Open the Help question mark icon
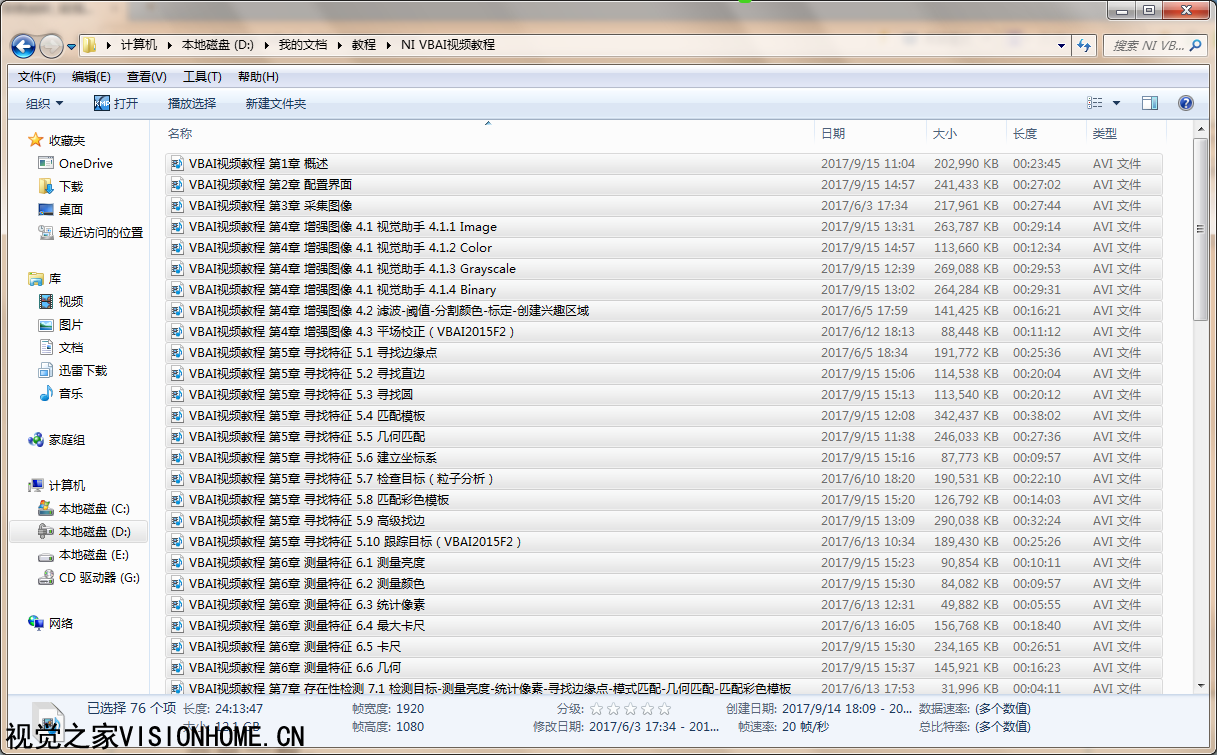The width and height of the screenshot is (1217, 755). pyautogui.click(x=1186, y=103)
